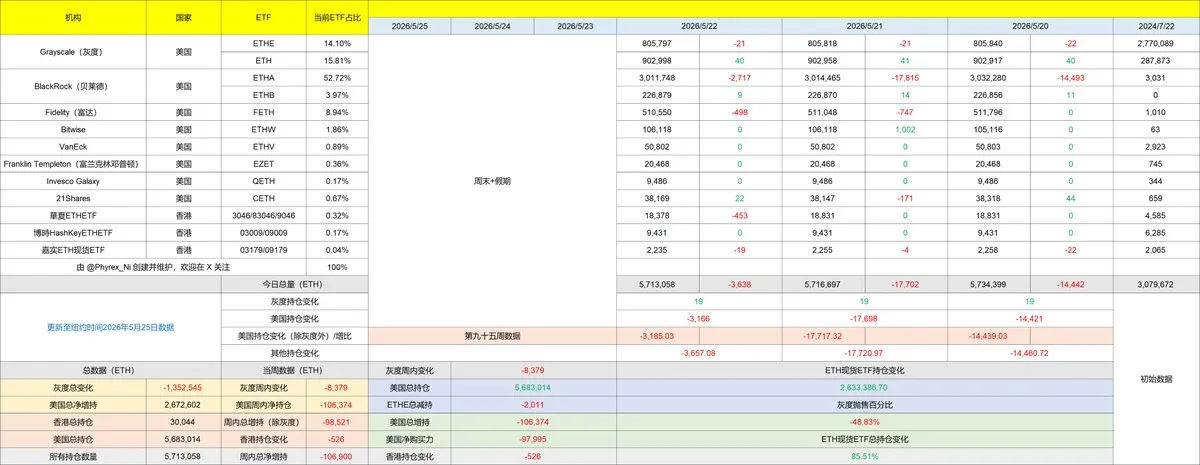Select the Bitwise institution cell
The height and width of the screenshot is (465, 1200).
tap(73, 129)
